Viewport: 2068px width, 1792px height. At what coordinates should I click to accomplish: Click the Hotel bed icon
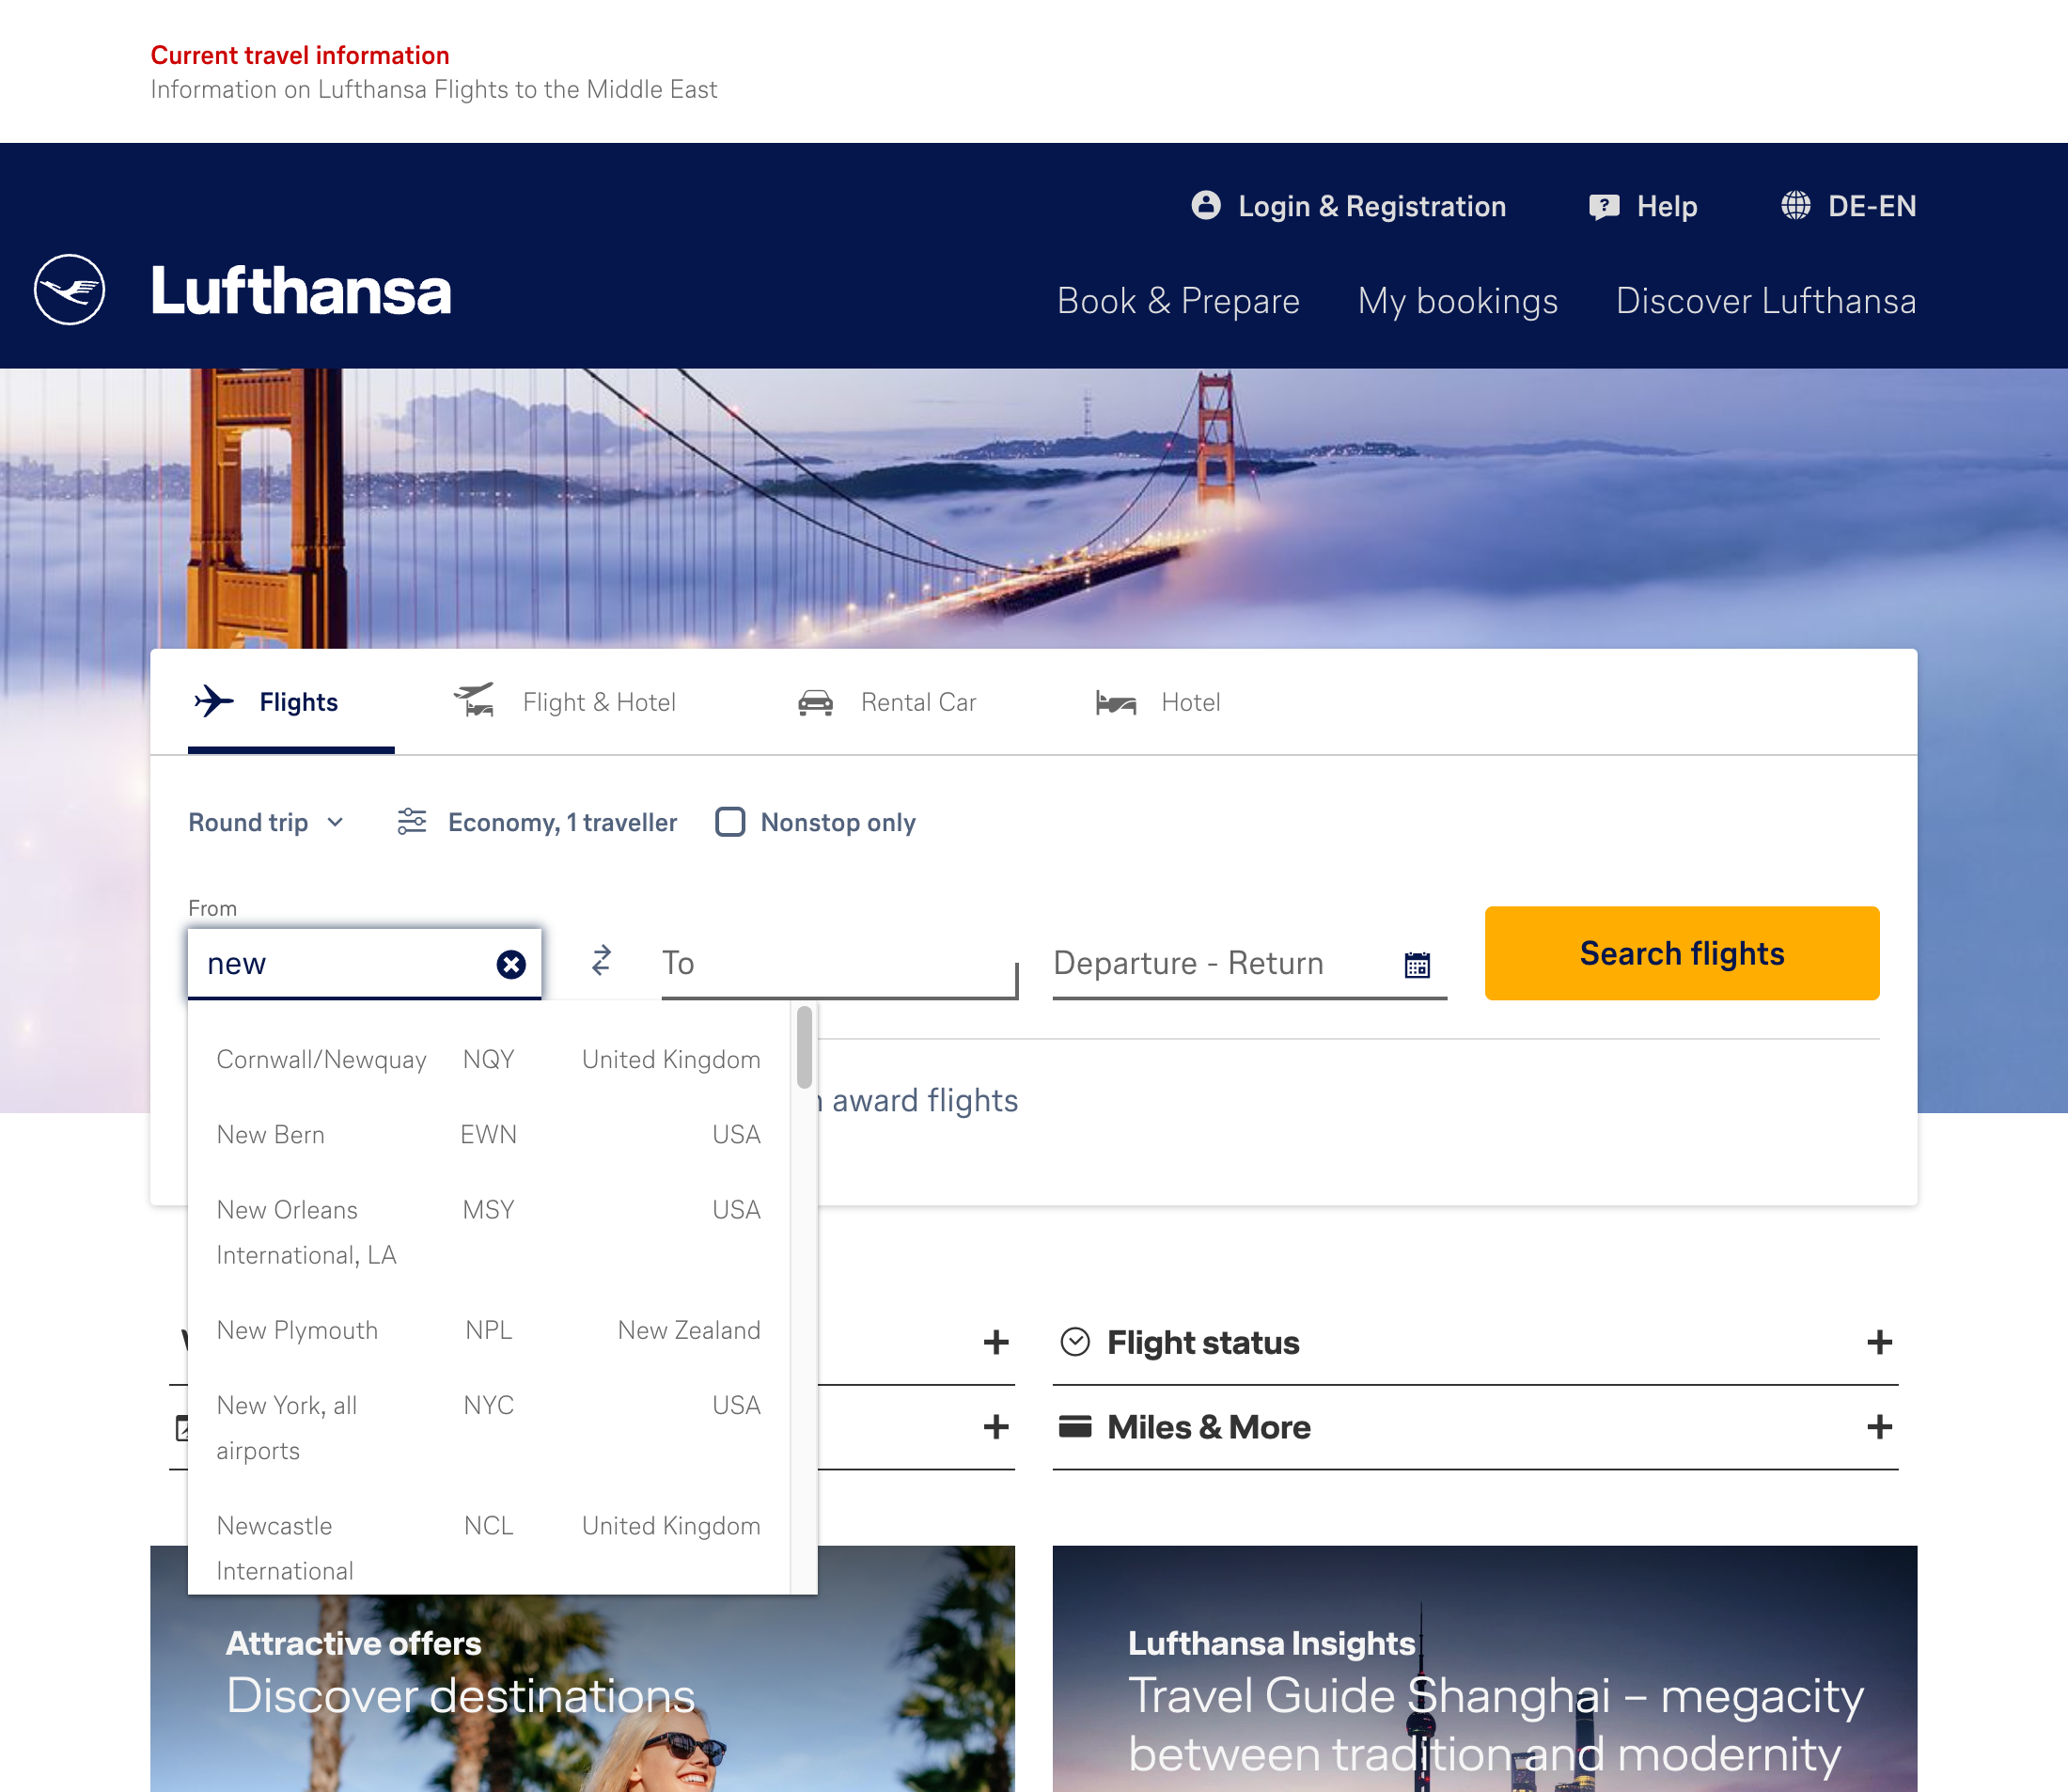(1114, 702)
